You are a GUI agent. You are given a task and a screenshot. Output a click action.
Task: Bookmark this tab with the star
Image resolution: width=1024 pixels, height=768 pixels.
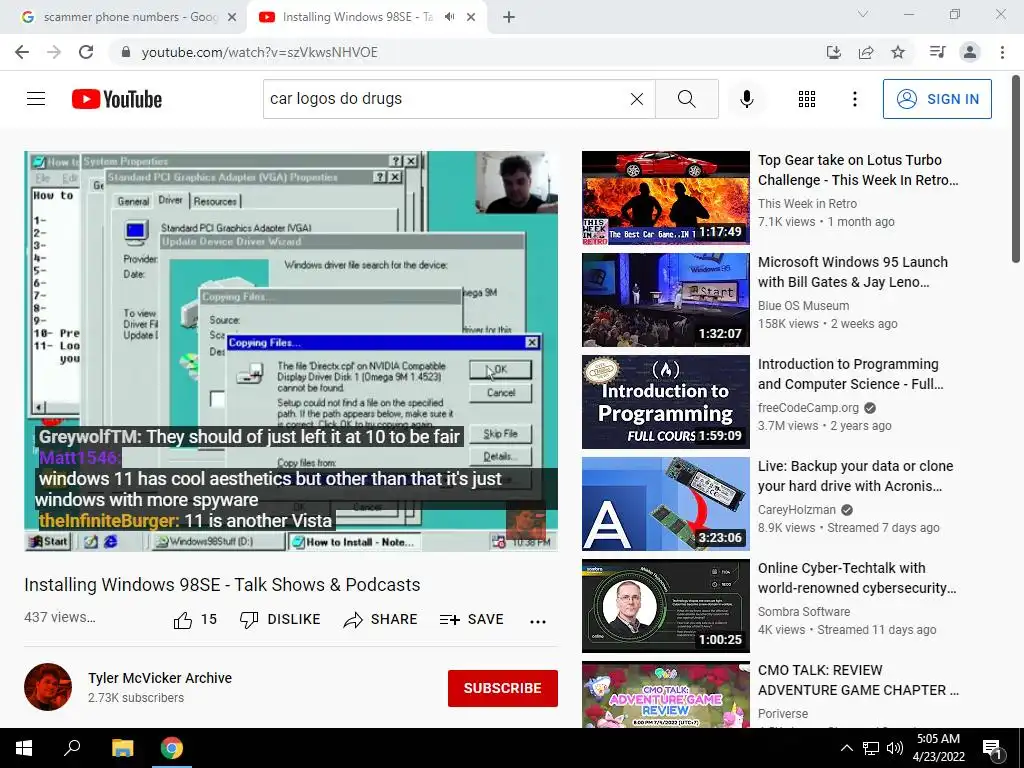(x=898, y=52)
